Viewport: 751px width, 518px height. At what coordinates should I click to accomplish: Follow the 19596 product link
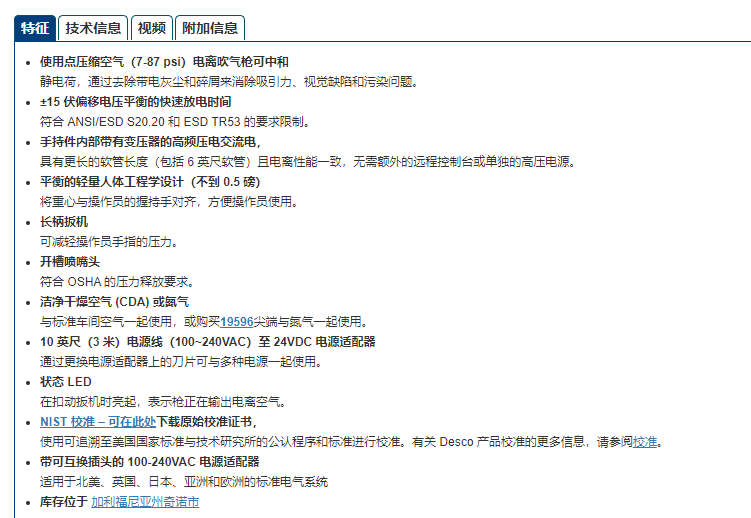click(x=237, y=322)
